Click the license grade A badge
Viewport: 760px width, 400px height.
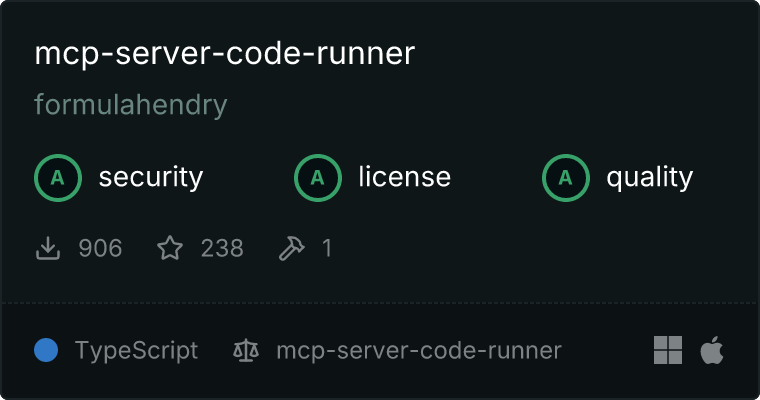317,177
